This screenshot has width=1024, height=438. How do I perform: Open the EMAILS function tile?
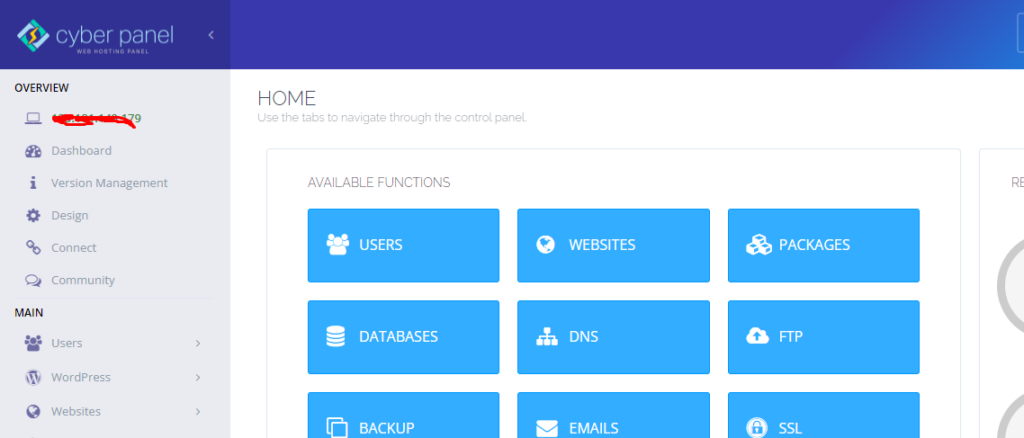613,418
